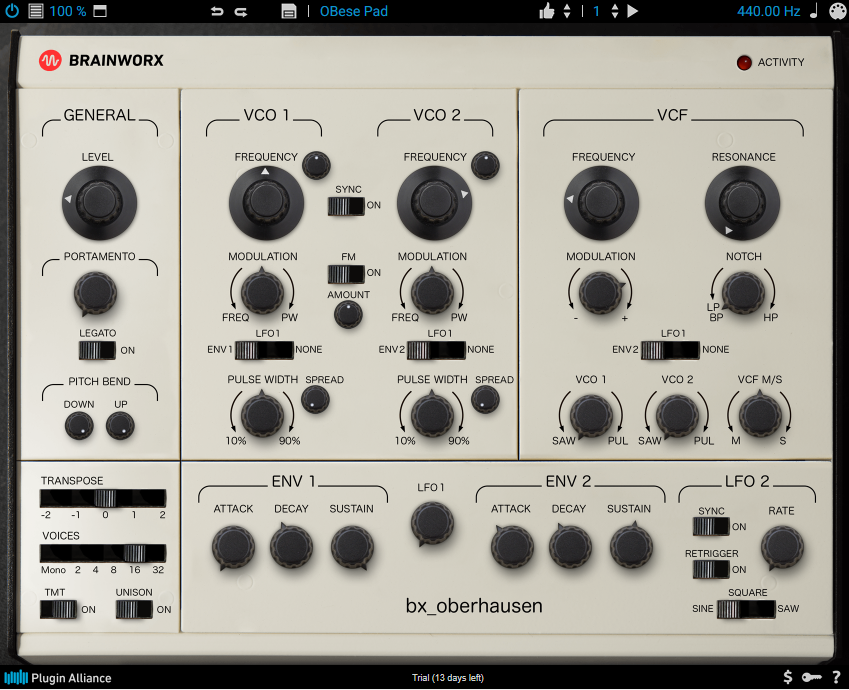Click the VCO 1 Modulation FREQ/PW knob
This screenshot has height=690, width=849.
(x=262, y=292)
